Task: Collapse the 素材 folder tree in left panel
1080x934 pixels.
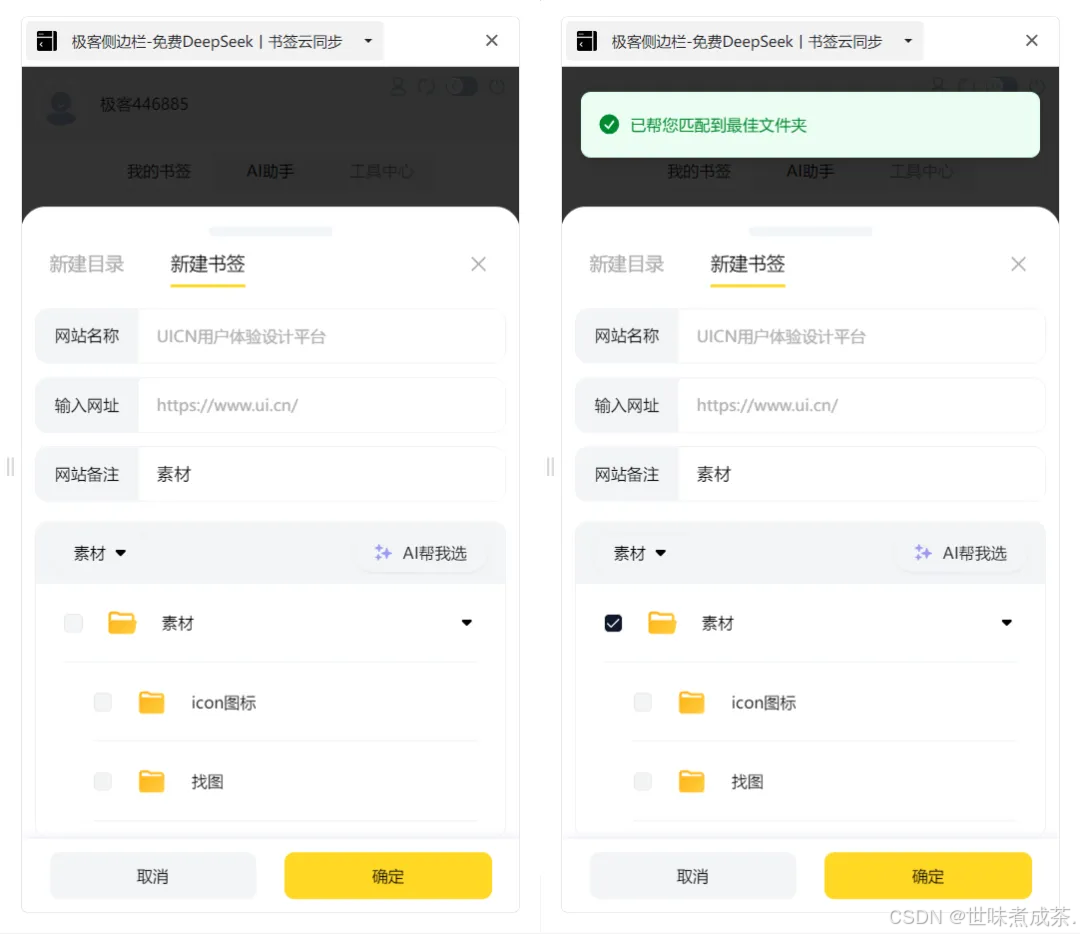Action: (x=467, y=623)
